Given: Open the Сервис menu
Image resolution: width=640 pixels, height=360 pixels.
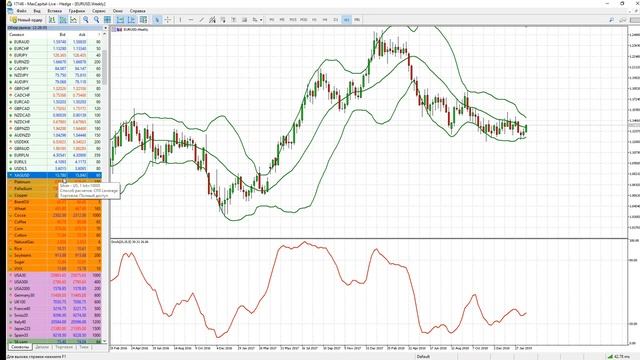Looking at the screenshot, I should pyautogui.click(x=98, y=11).
